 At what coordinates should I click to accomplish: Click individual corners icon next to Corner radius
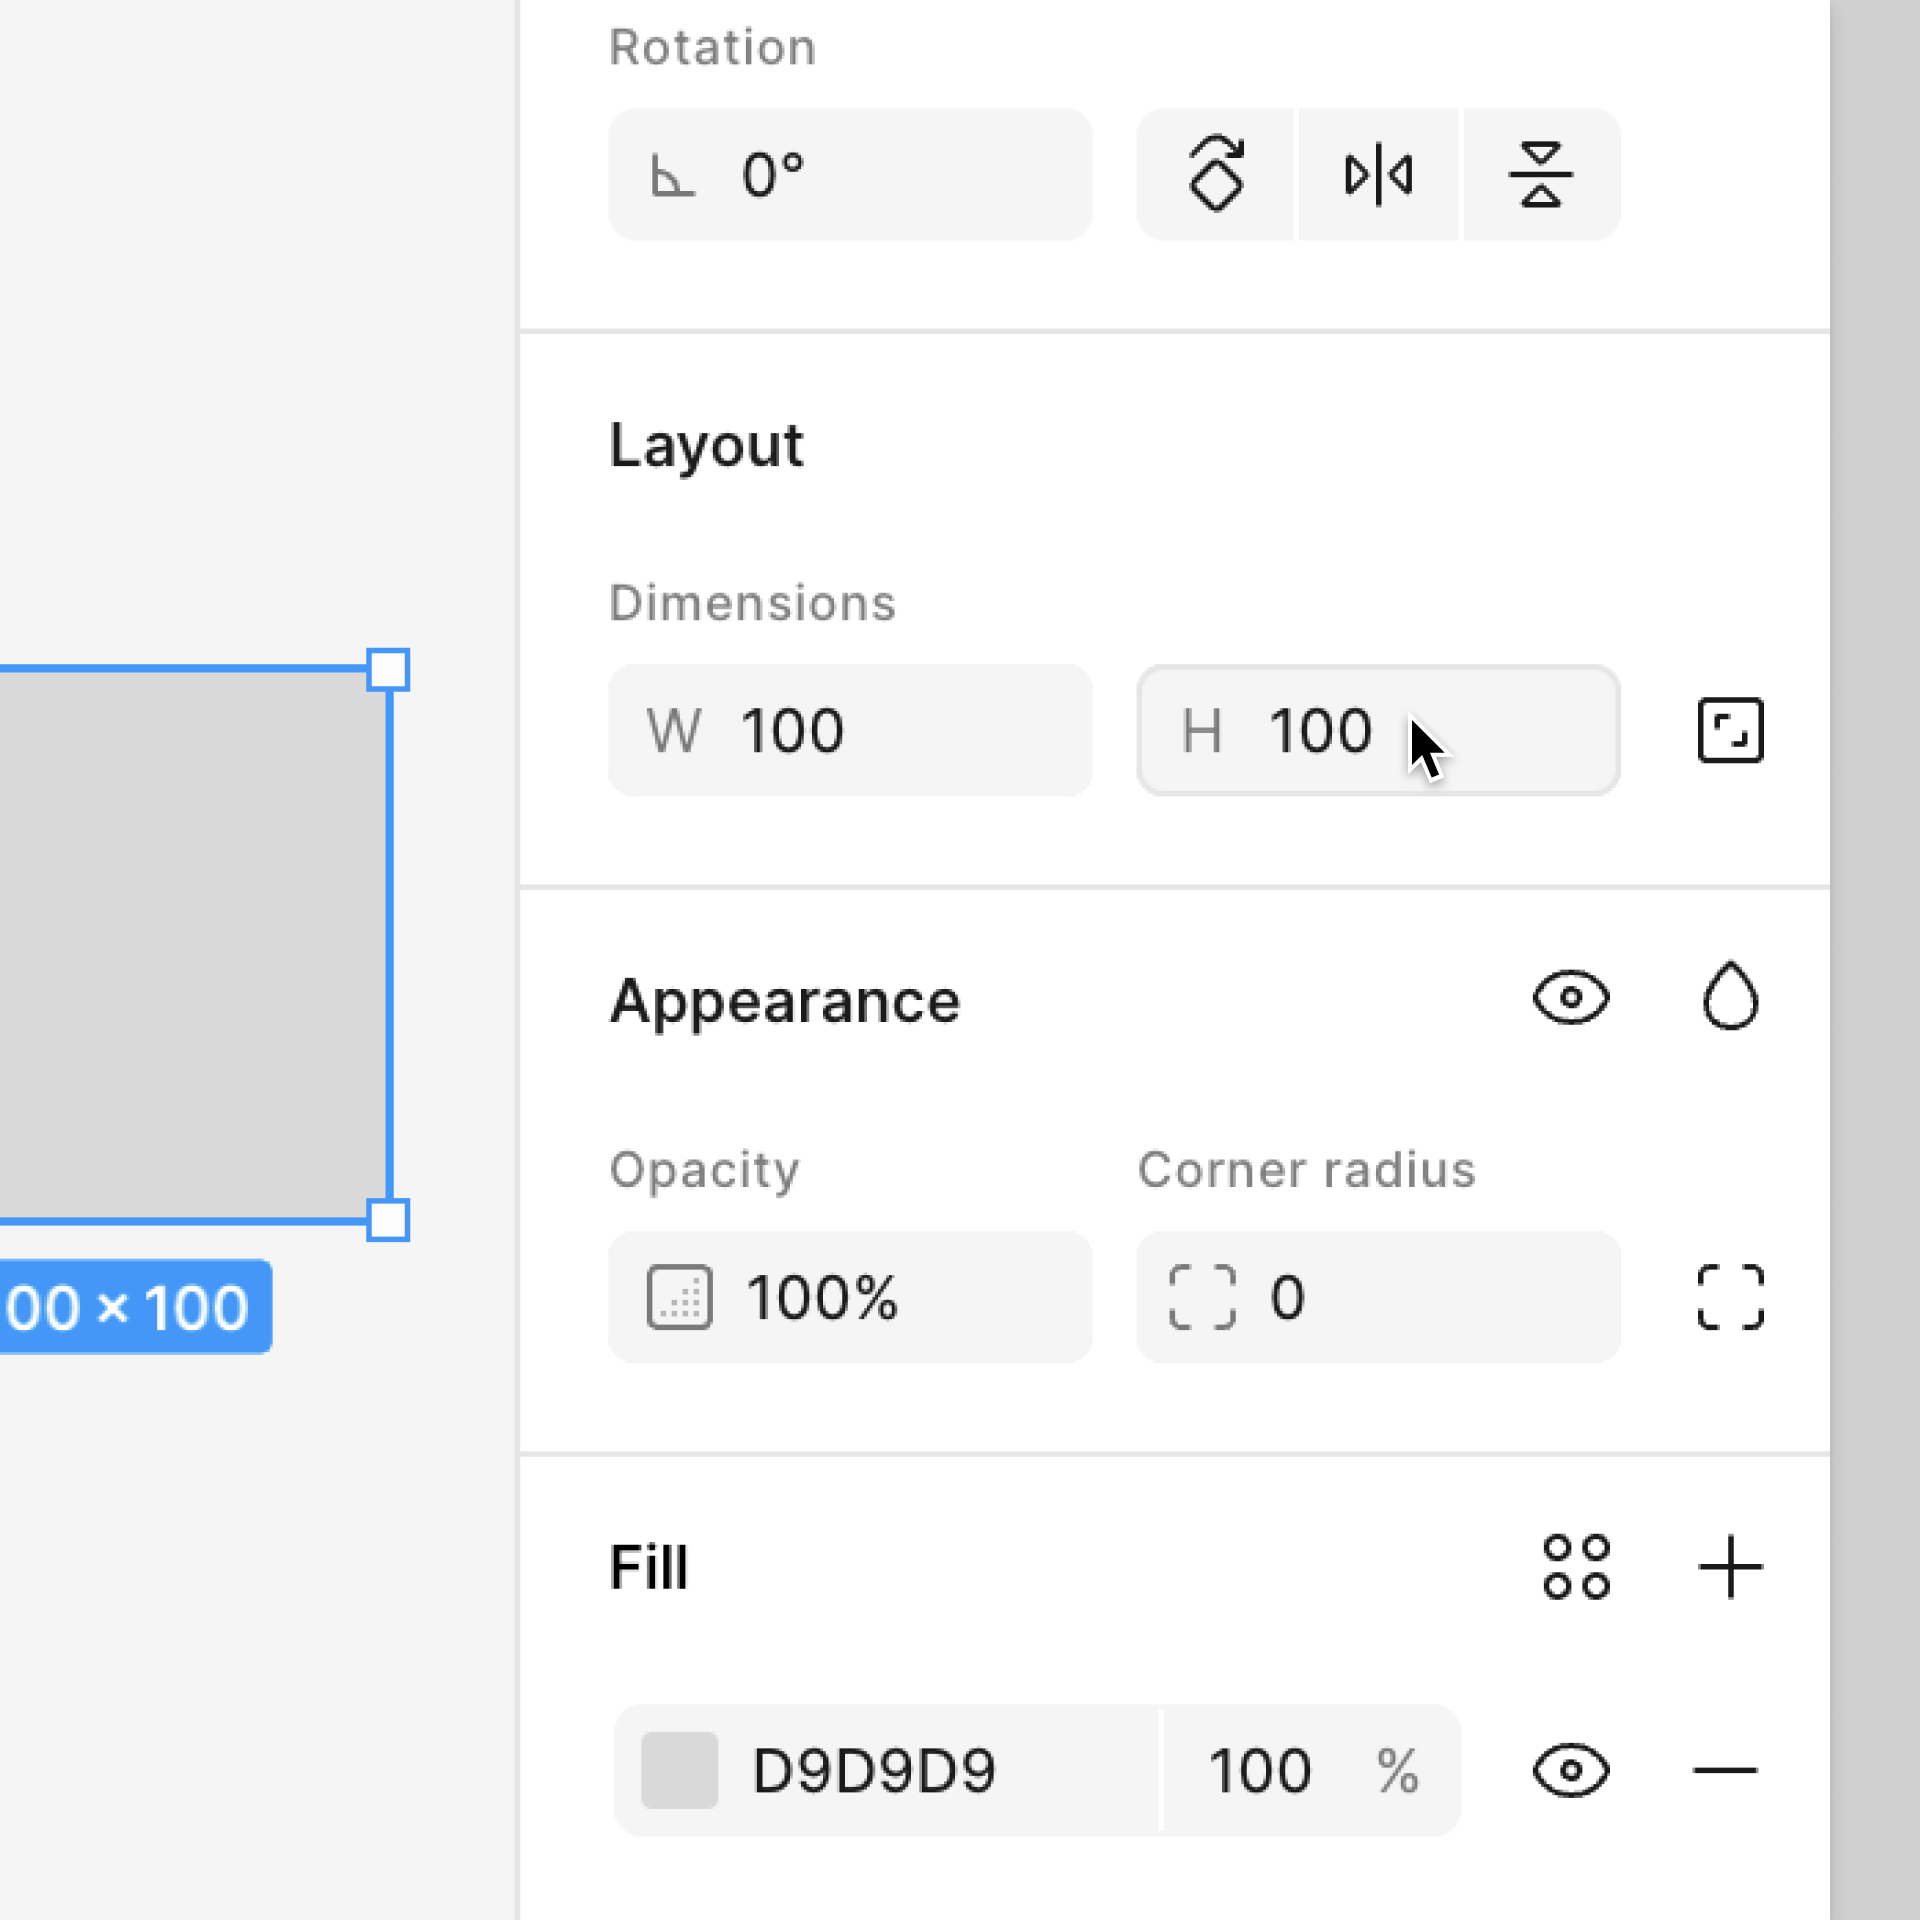[1730, 1297]
